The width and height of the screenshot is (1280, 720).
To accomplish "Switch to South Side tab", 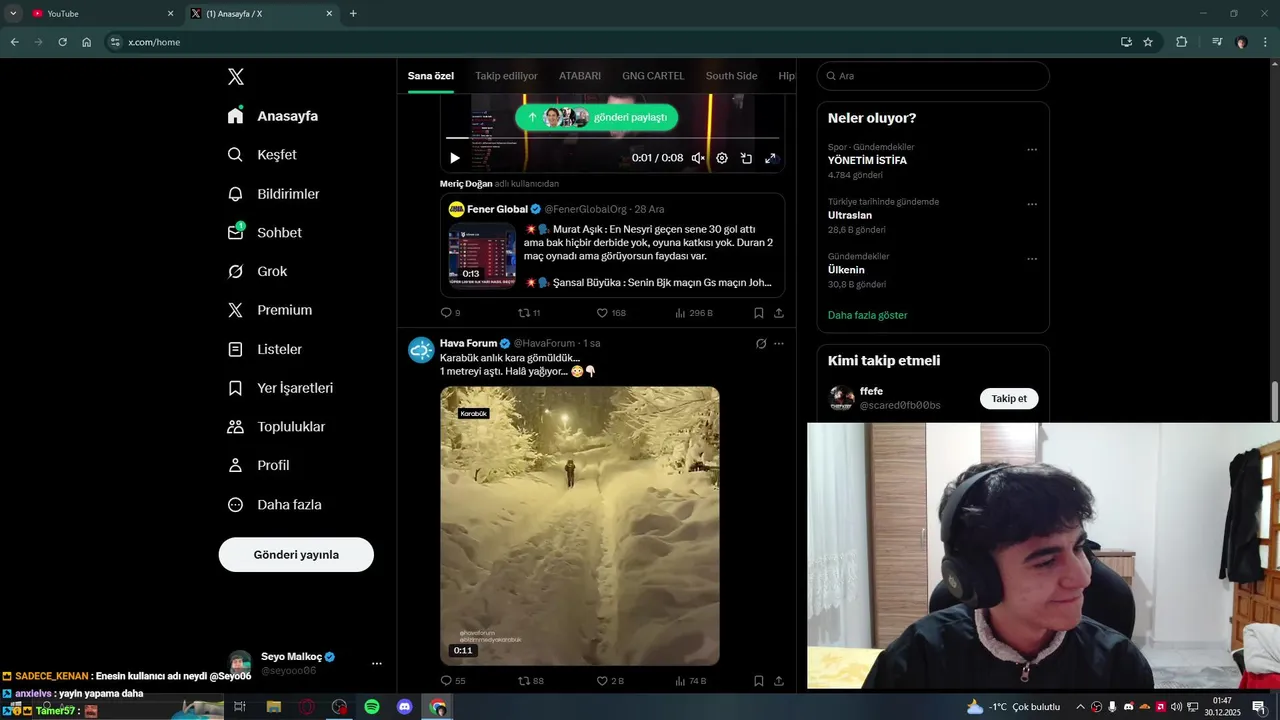I will tap(731, 76).
